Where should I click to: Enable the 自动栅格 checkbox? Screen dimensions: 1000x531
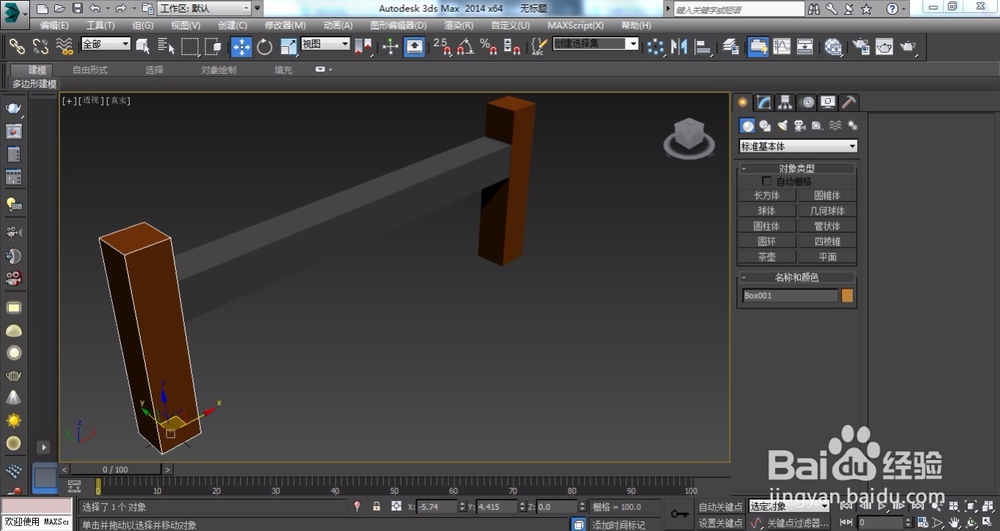point(767,181)
